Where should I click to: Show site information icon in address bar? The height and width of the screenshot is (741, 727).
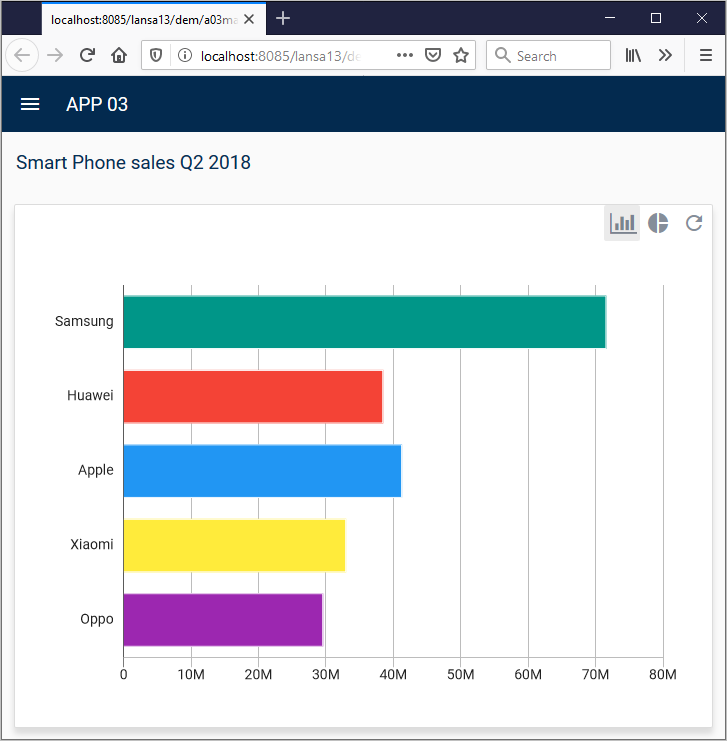tap(184, 56)
